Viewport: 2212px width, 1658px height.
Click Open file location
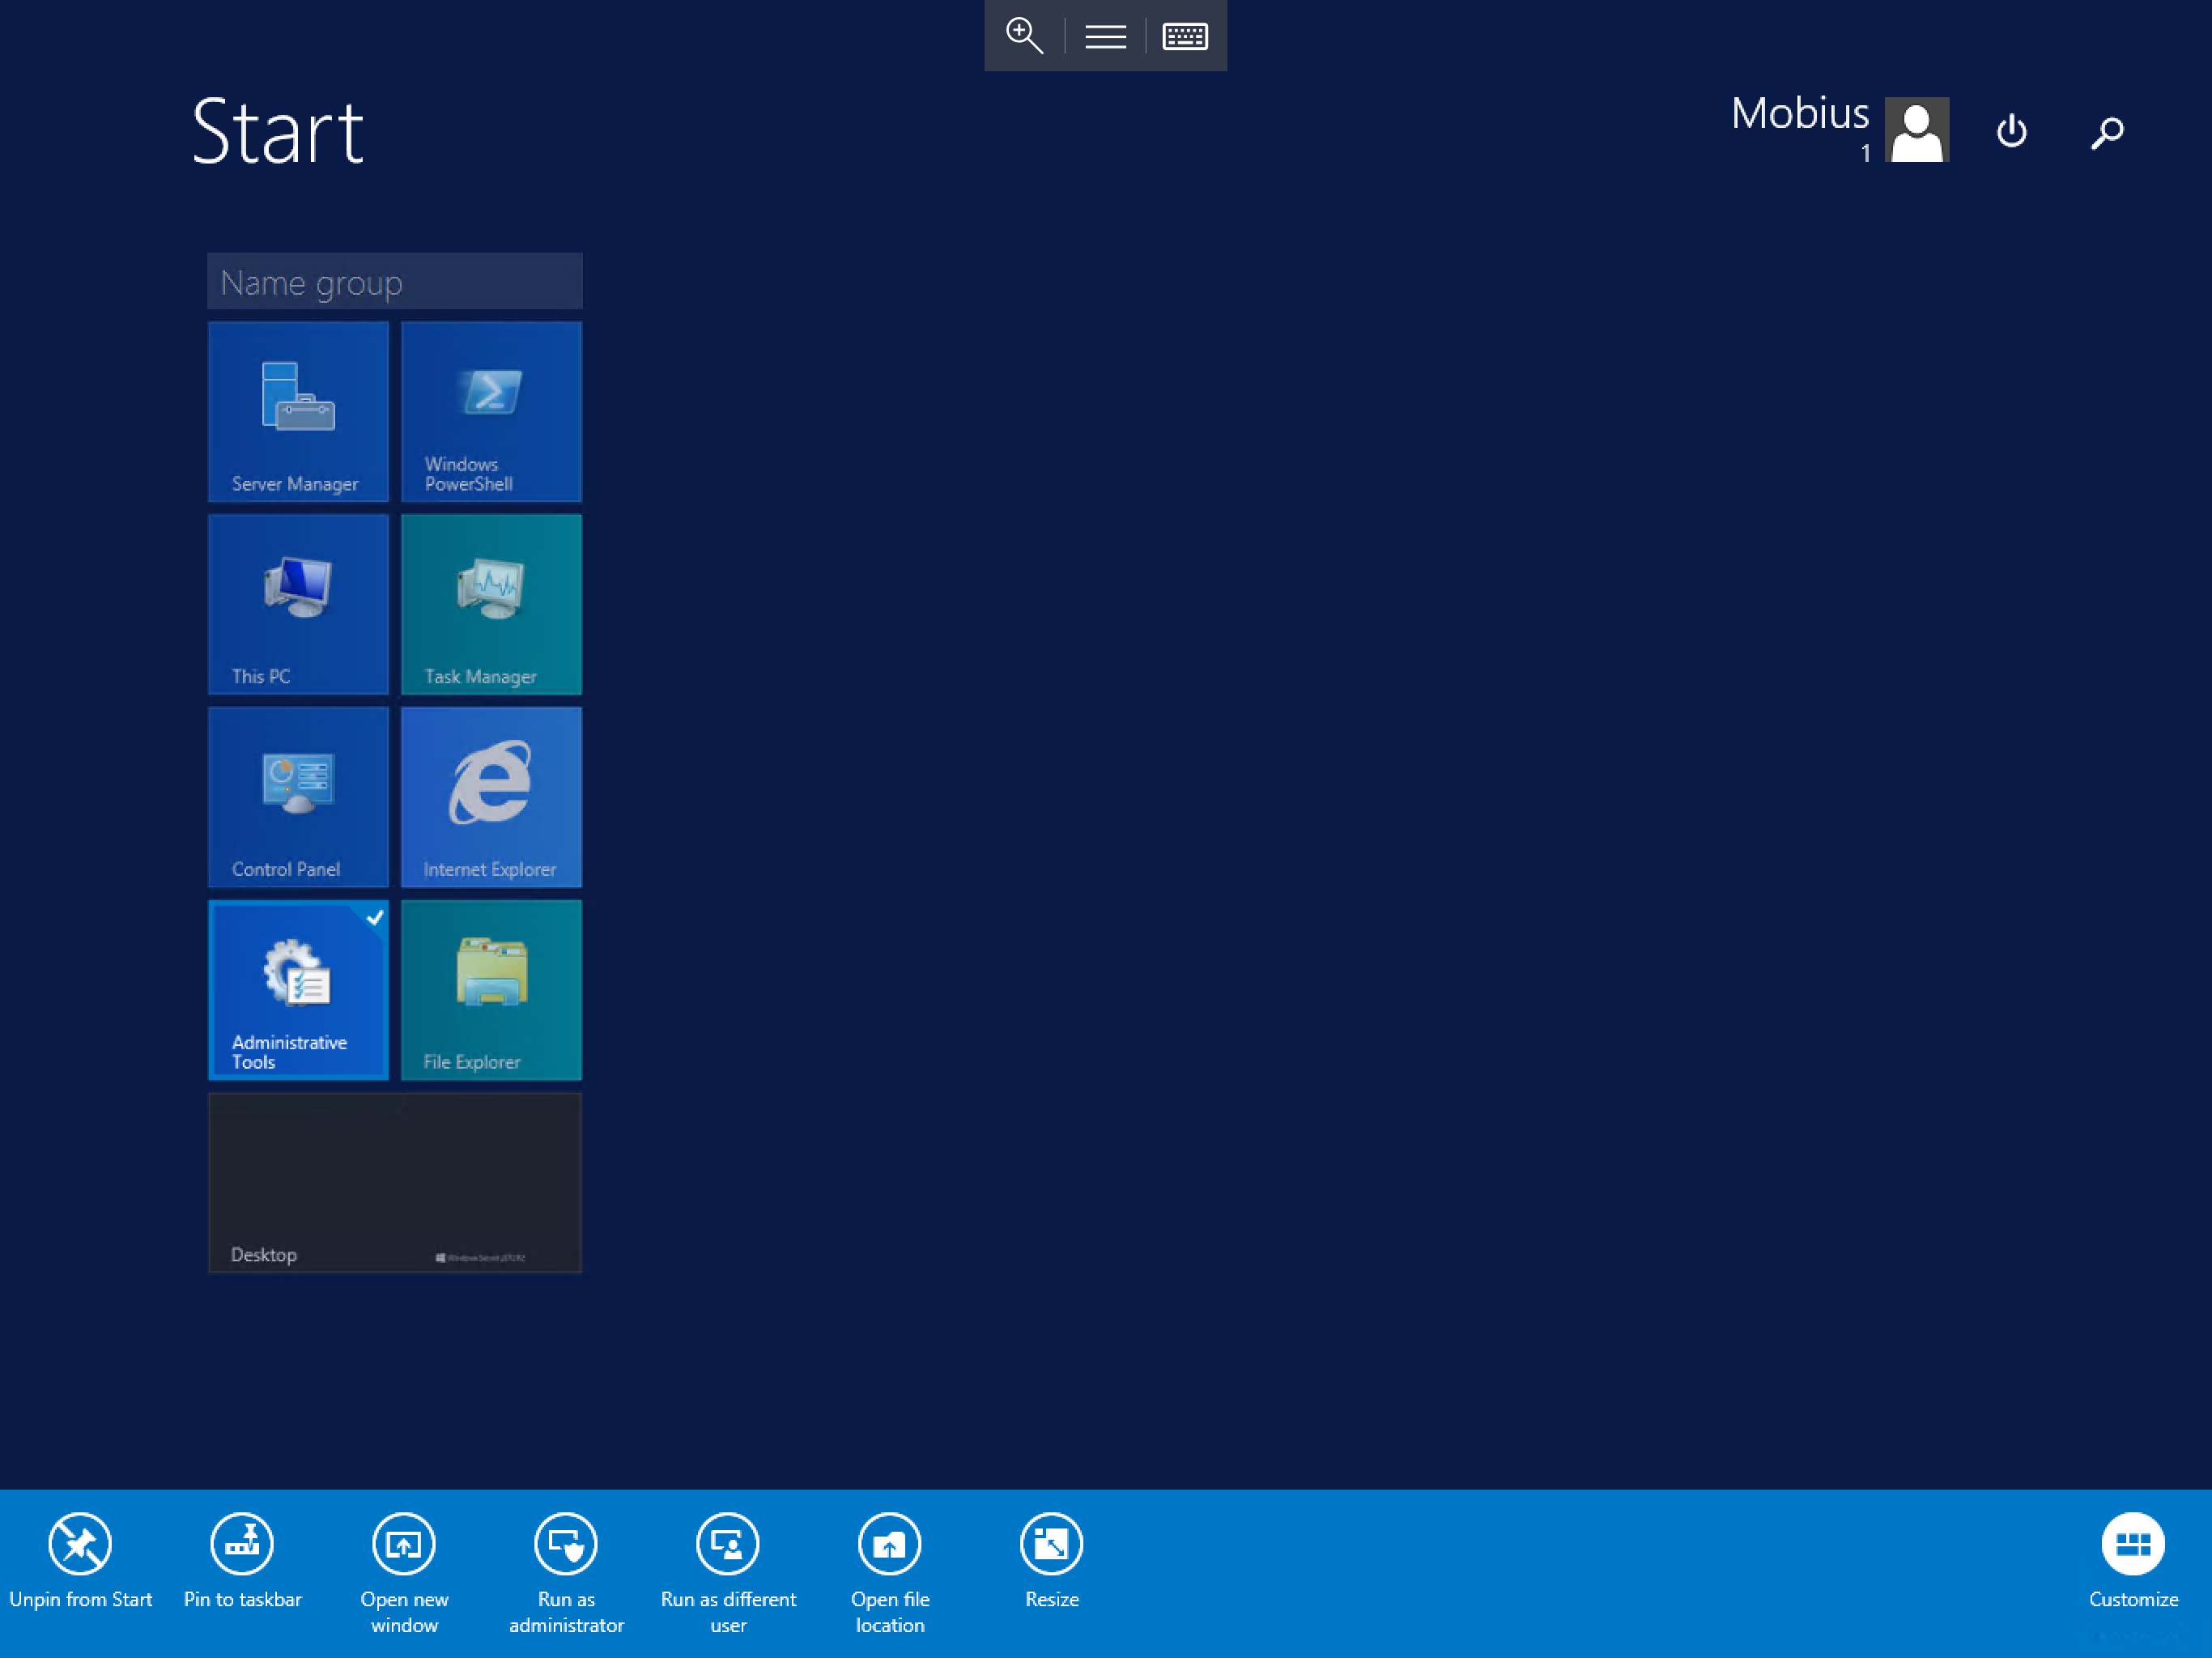[890, 1573]
